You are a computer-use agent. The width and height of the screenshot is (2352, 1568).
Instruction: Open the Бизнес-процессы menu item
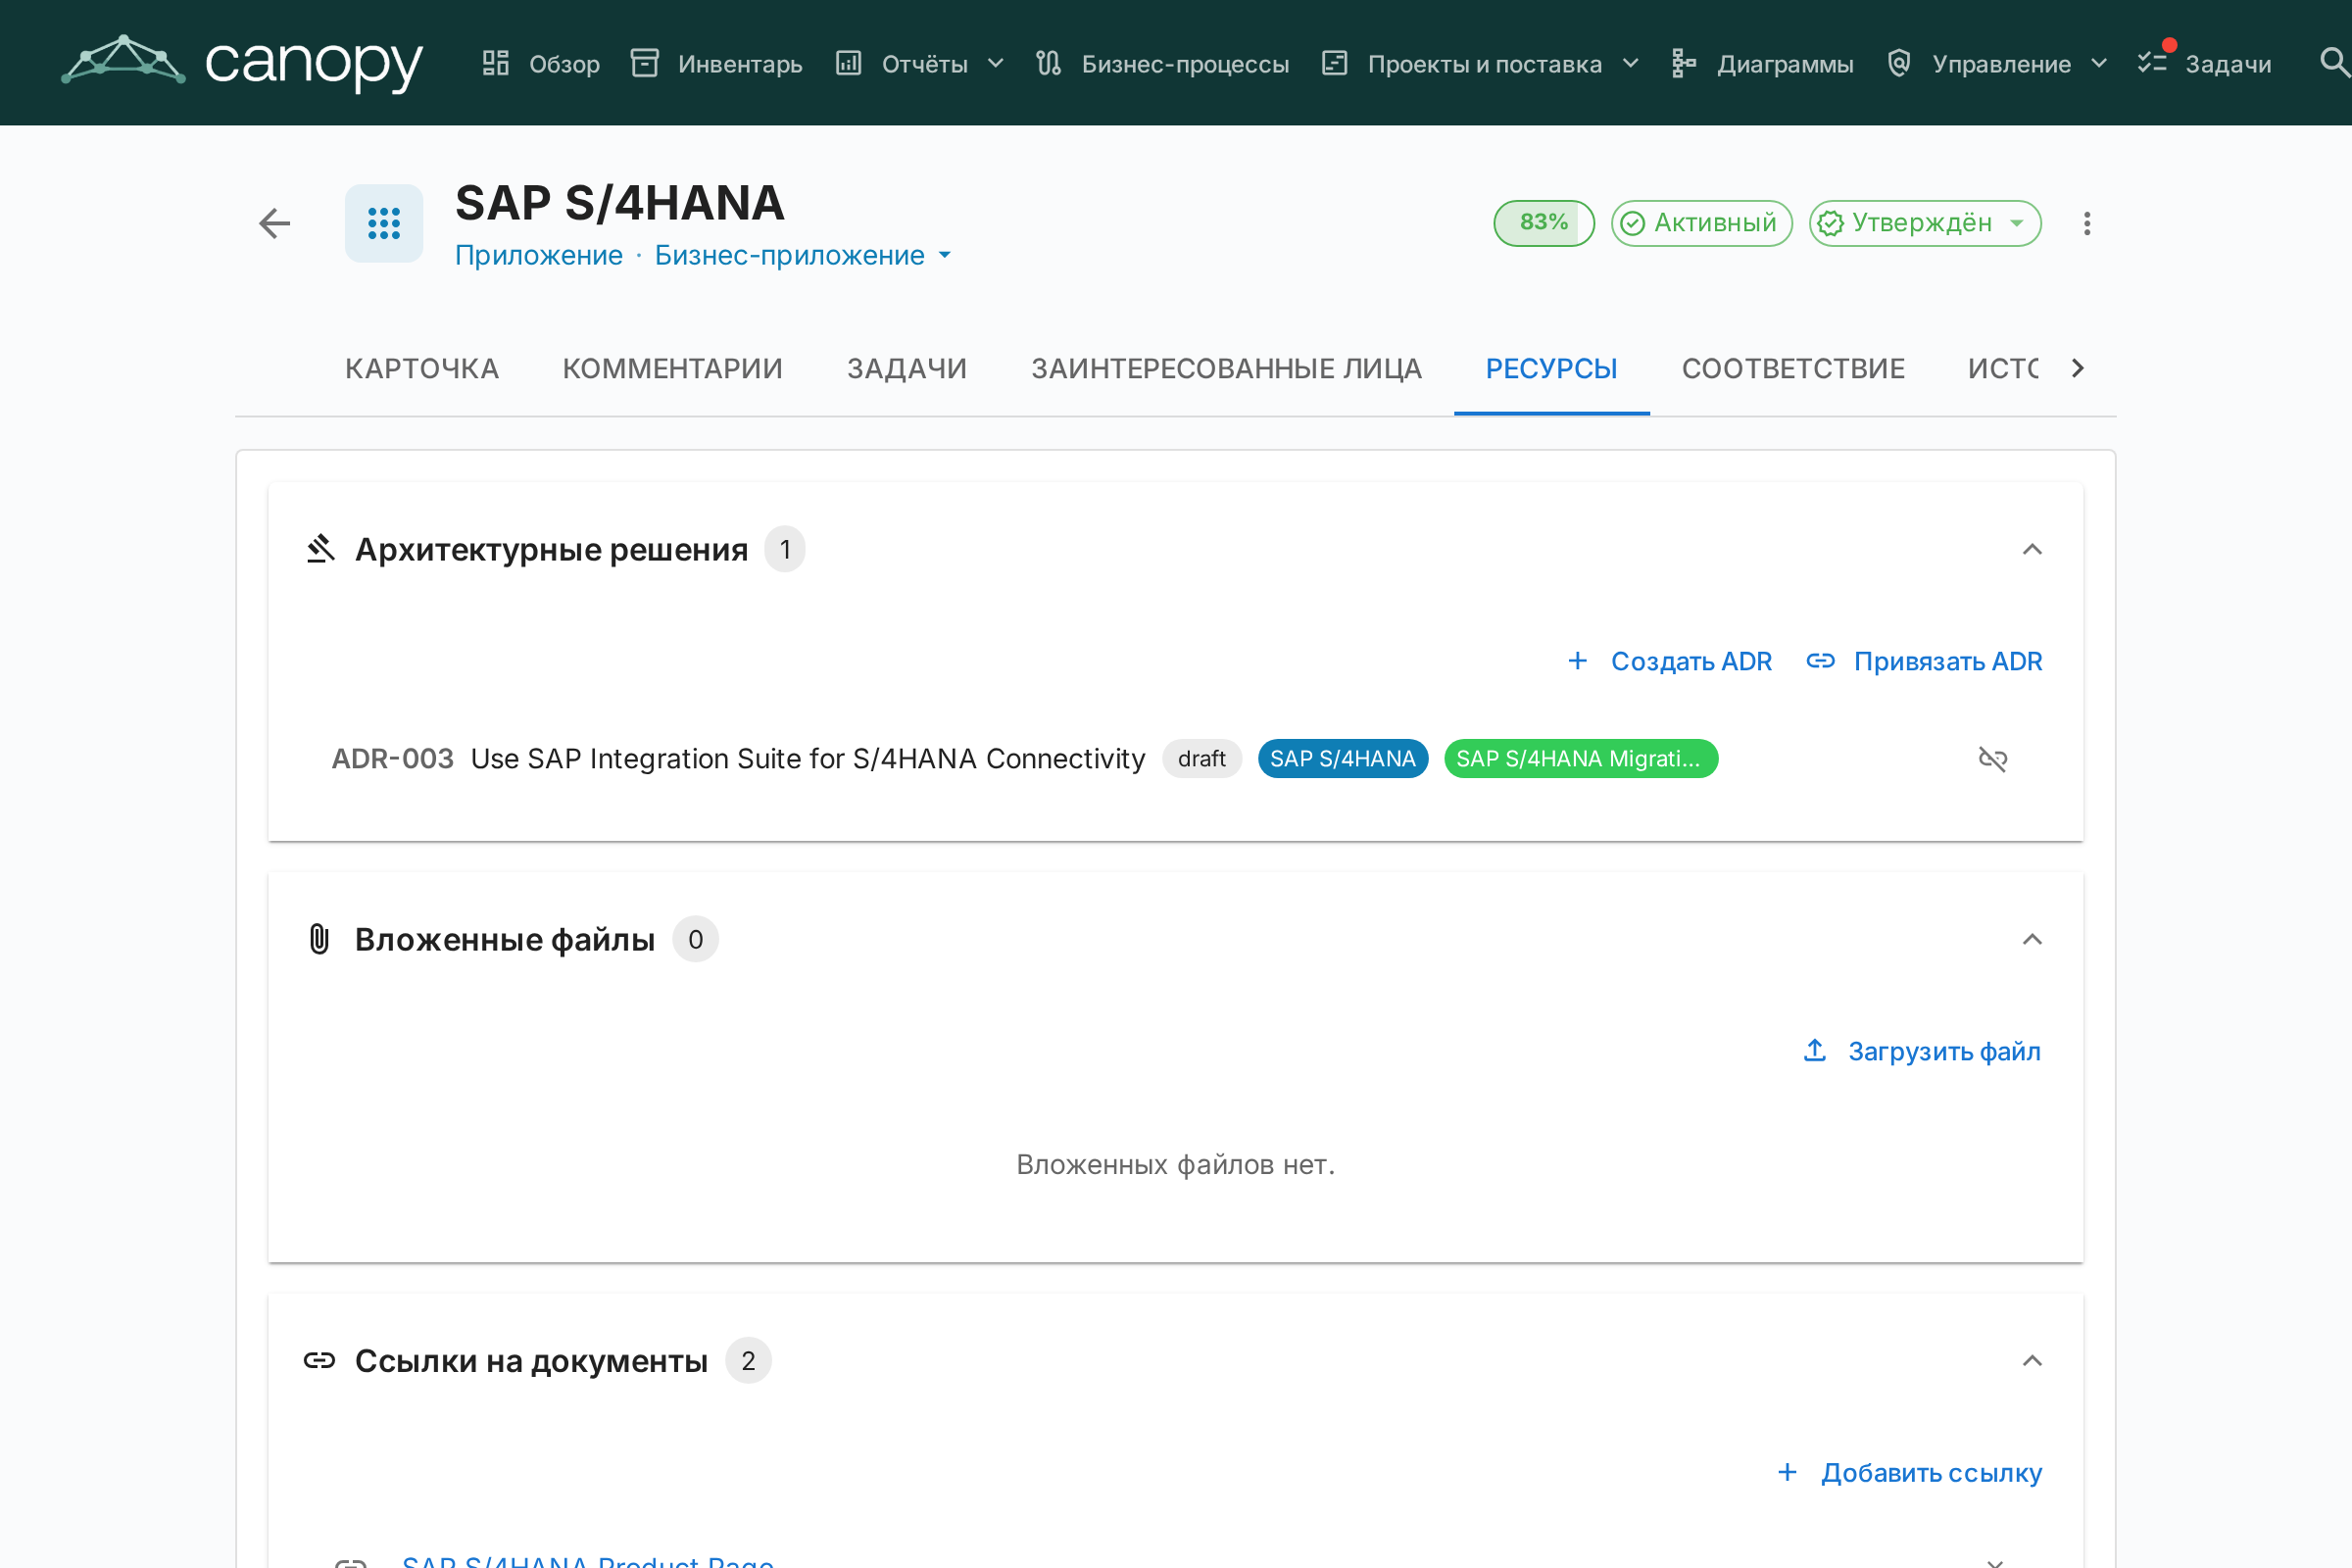coord(1163,63)
